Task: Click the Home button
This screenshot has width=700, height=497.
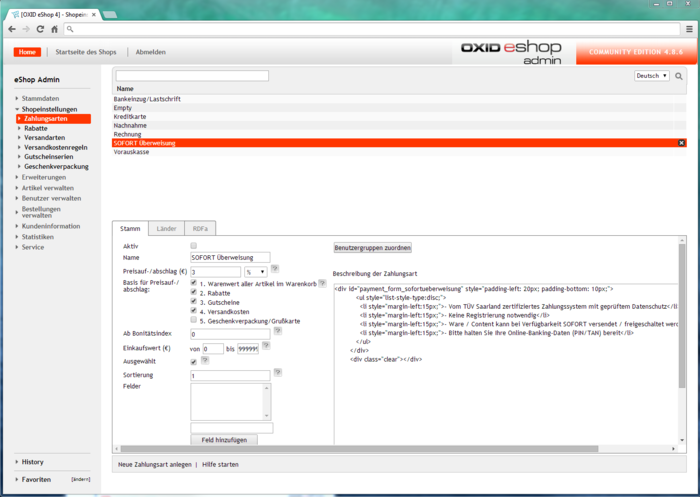Action: (x=27, y=52)
